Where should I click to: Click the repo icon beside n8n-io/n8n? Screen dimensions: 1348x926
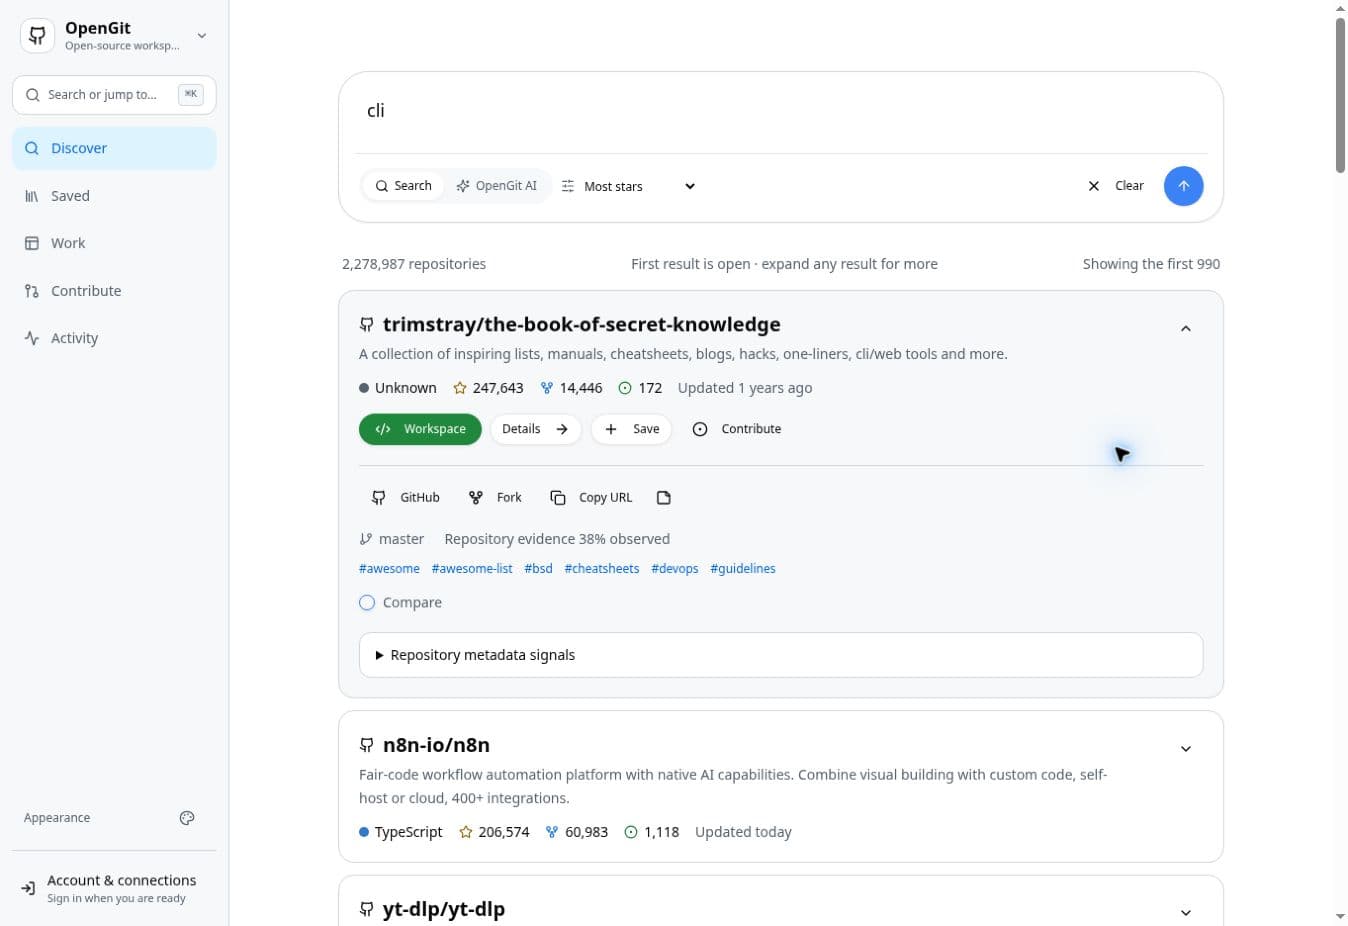(x=367, y=746)
